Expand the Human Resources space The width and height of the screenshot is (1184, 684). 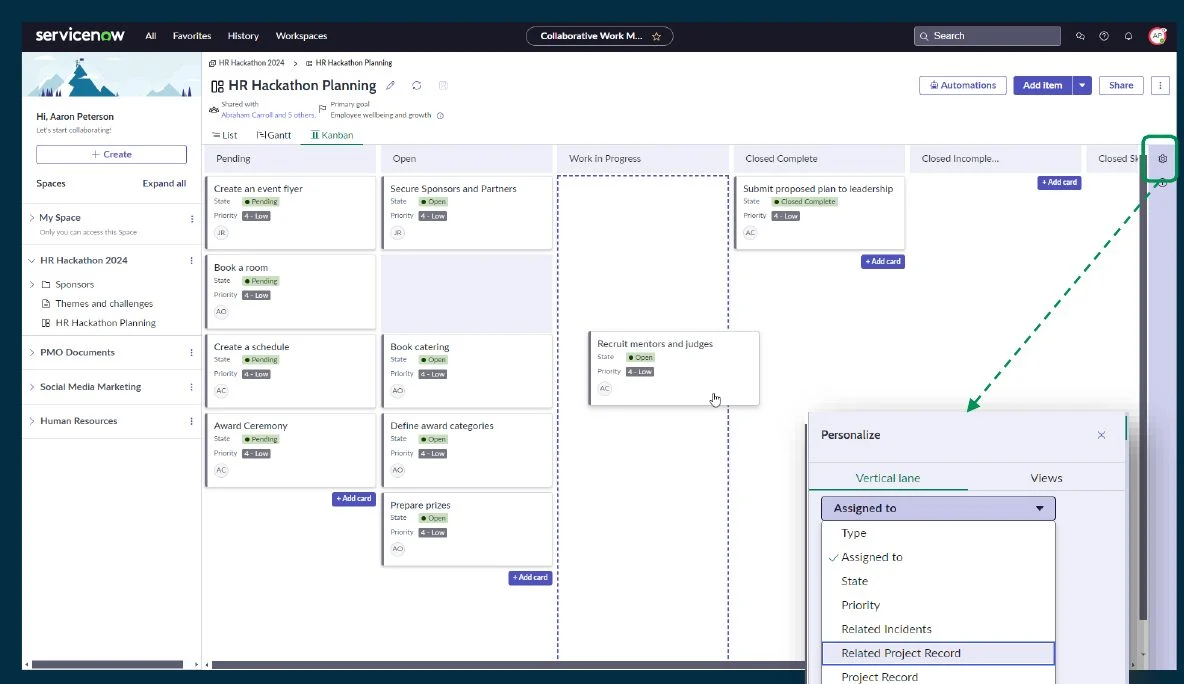[x=32, y=421]
